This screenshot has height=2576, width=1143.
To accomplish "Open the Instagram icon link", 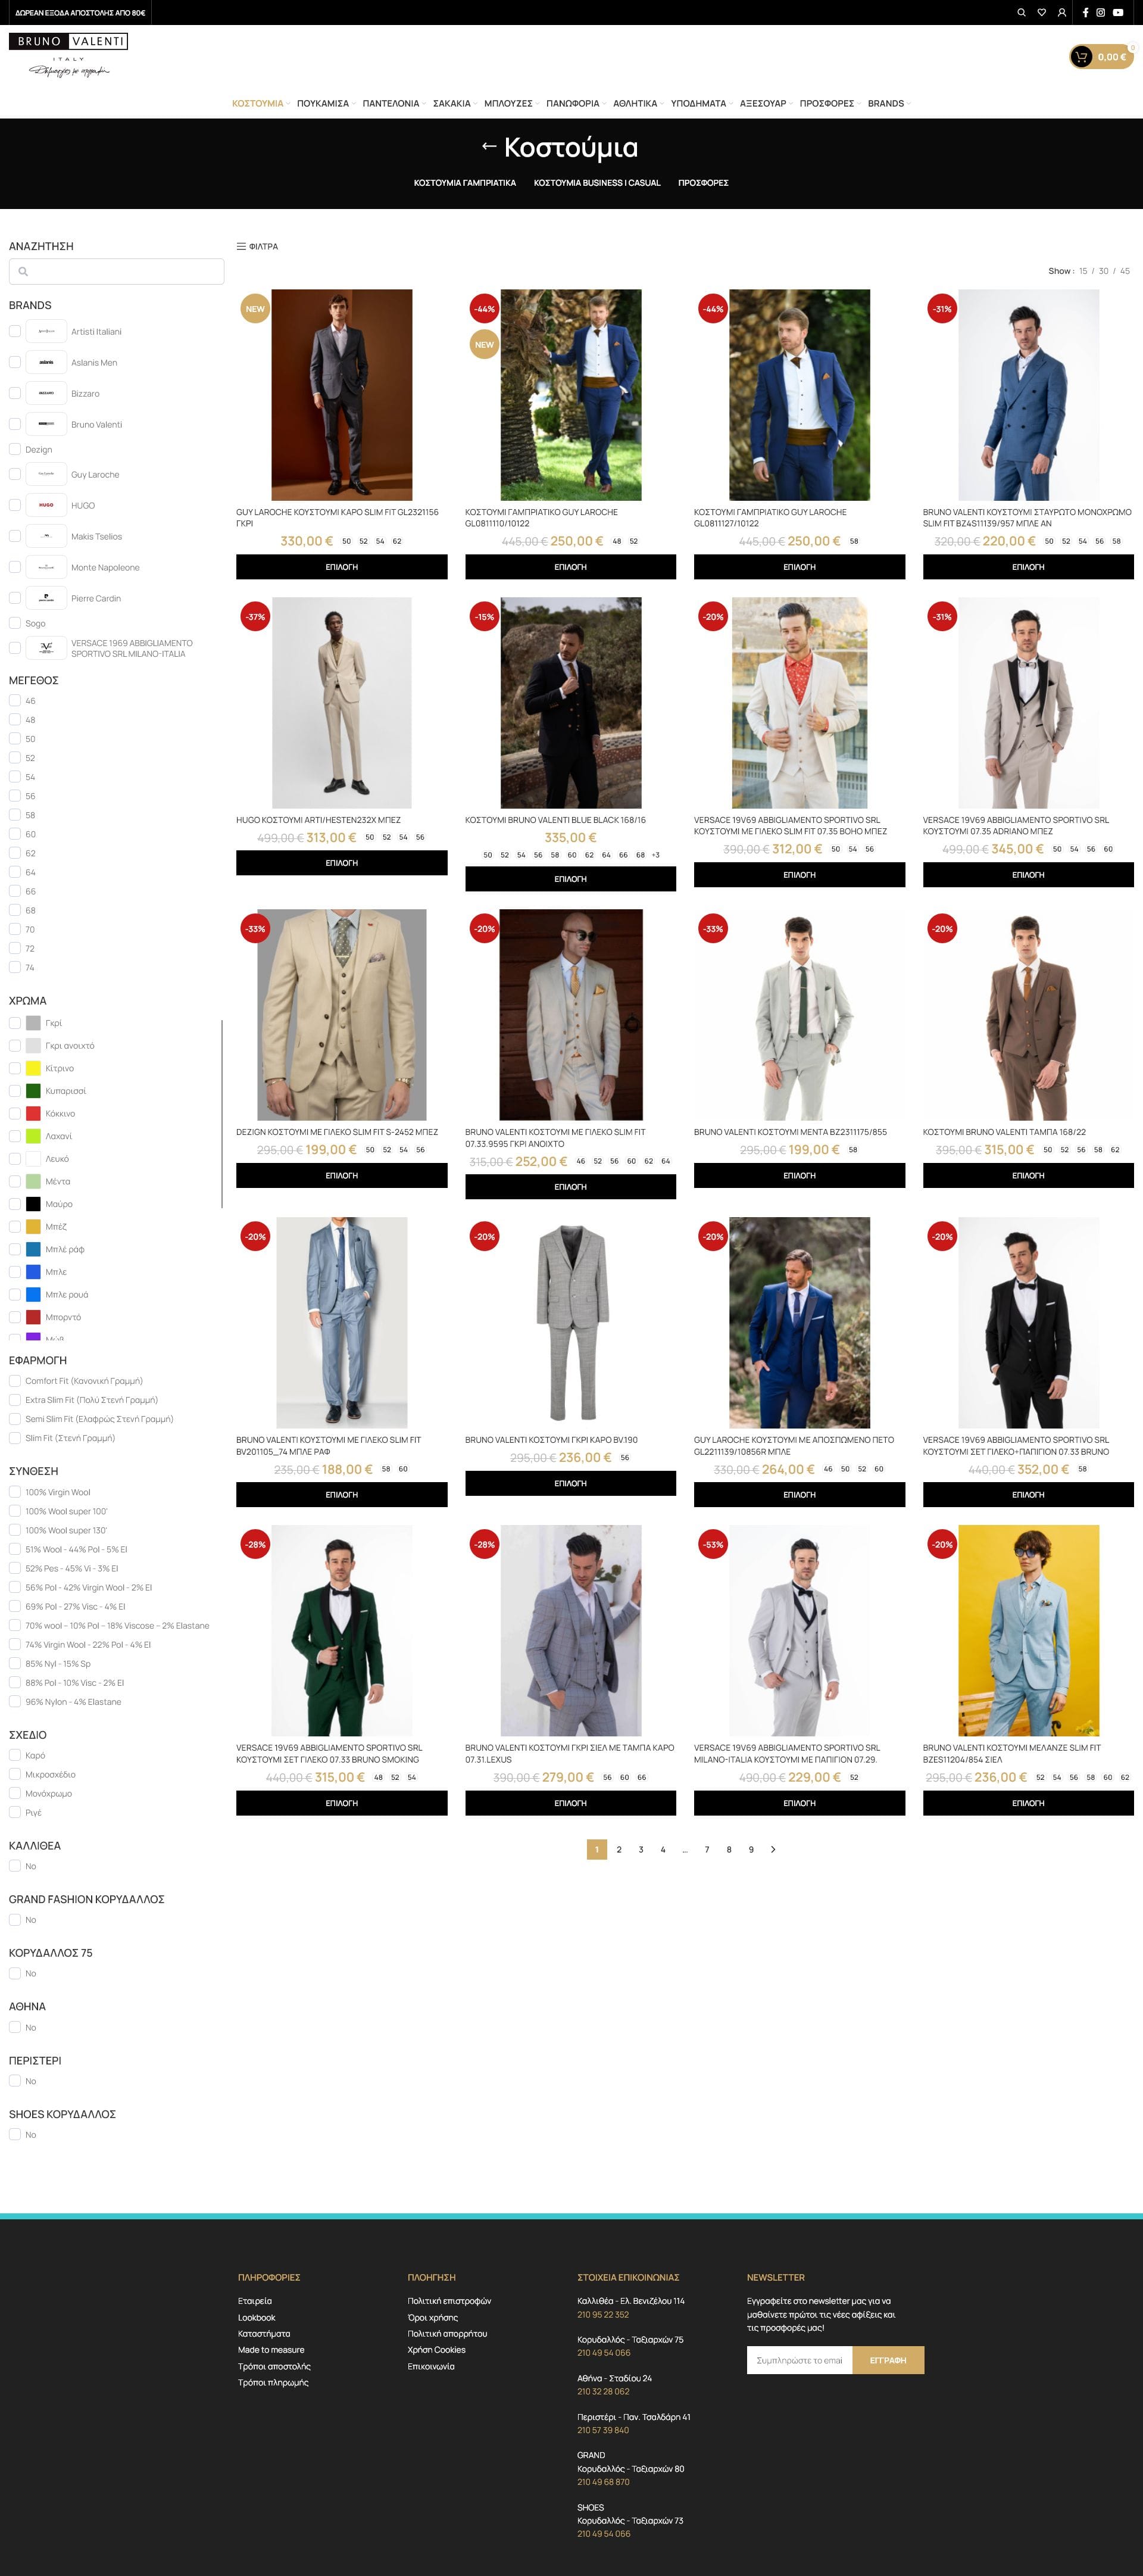I will pos(1101,13).
